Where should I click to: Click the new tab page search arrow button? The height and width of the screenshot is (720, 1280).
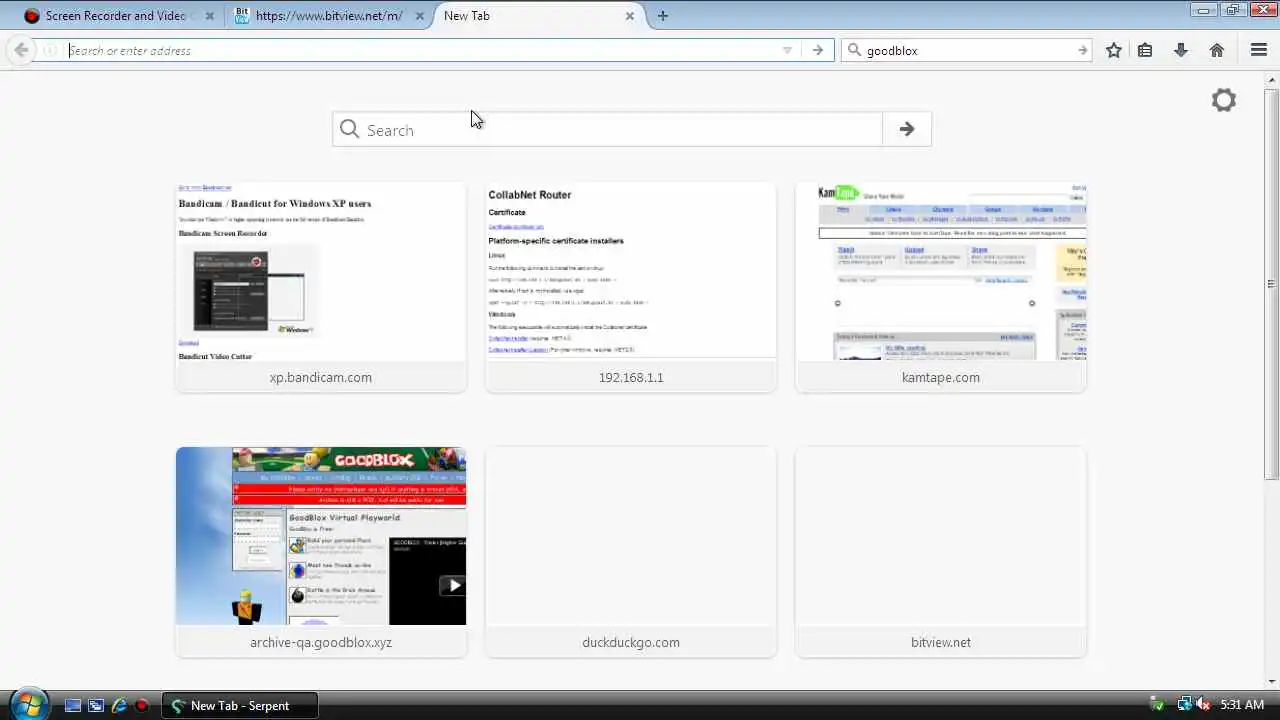907,129
